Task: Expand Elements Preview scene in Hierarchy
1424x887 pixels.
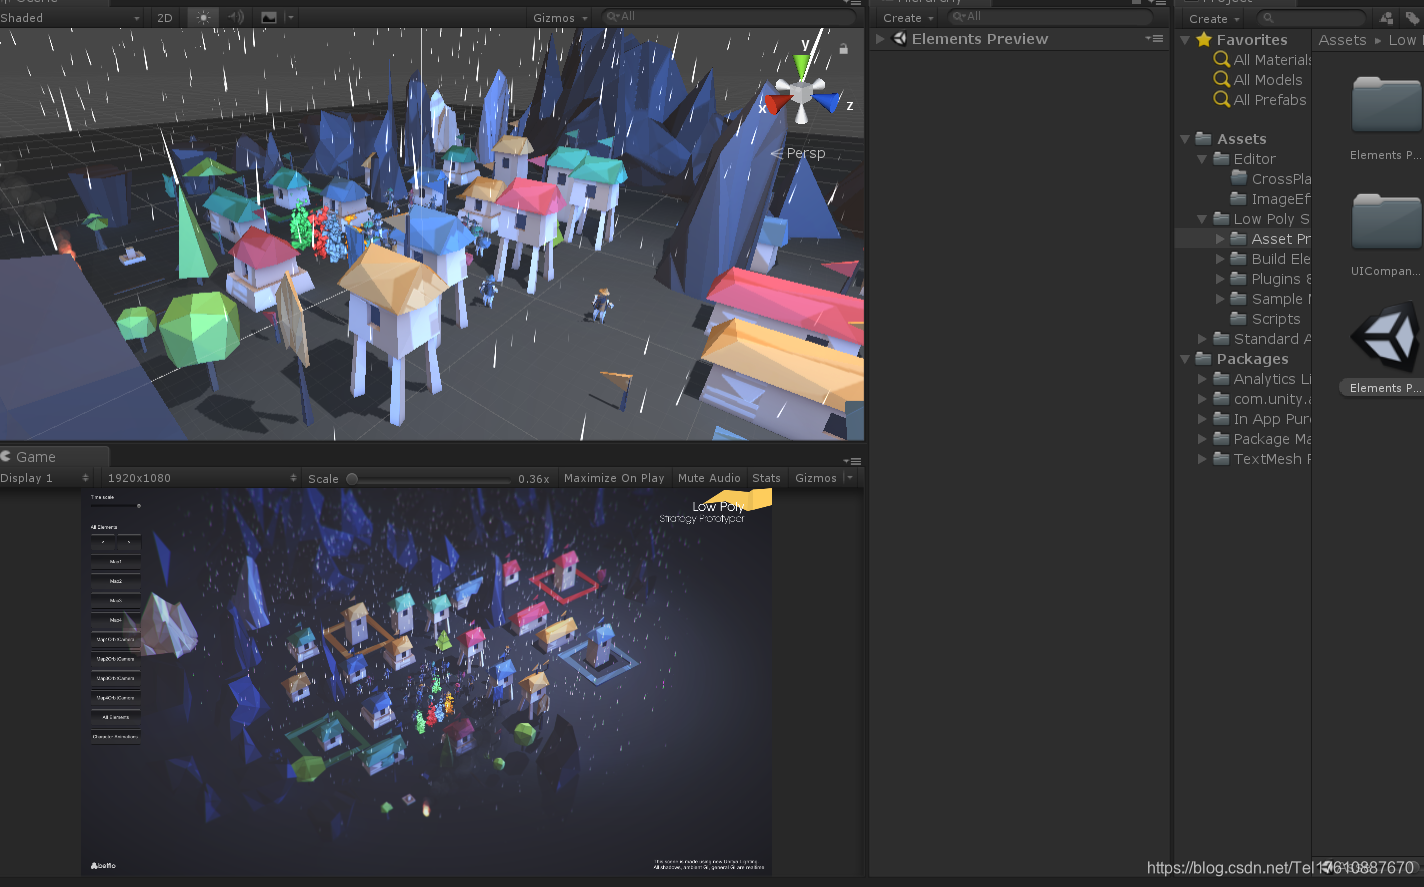Action: (880, 39)
